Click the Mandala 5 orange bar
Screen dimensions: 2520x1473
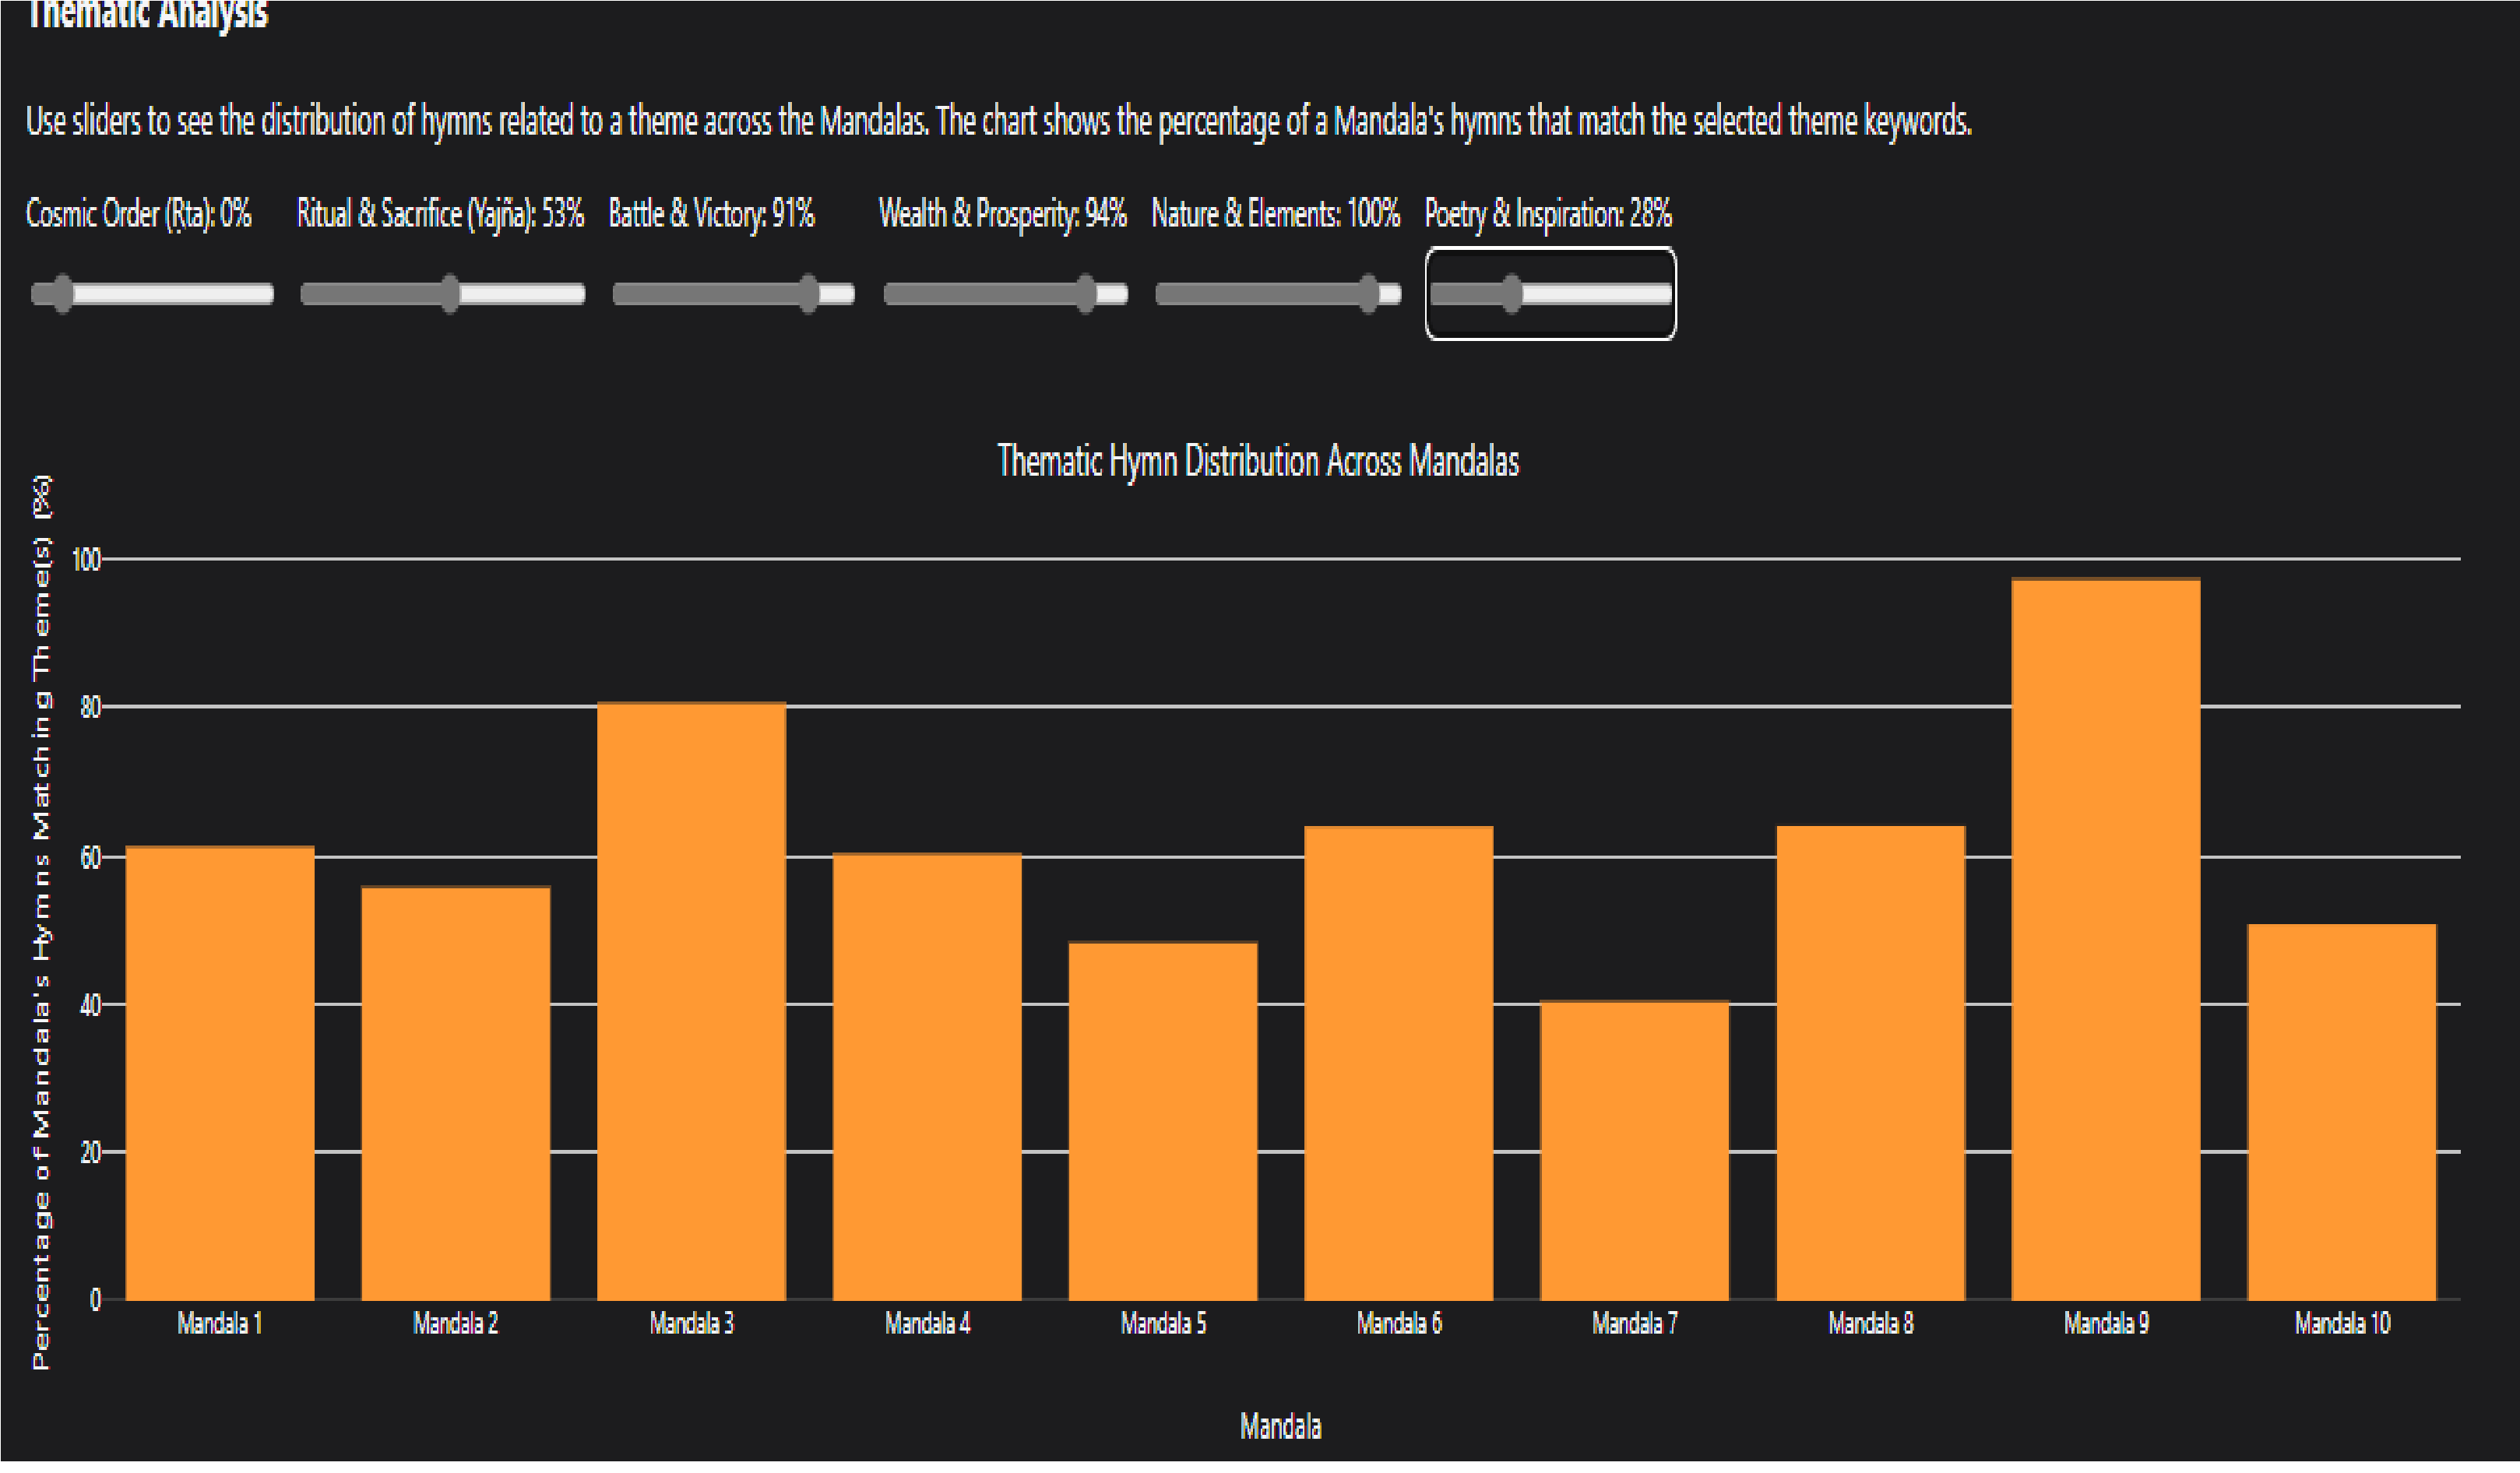(x=1163, y=1122)
